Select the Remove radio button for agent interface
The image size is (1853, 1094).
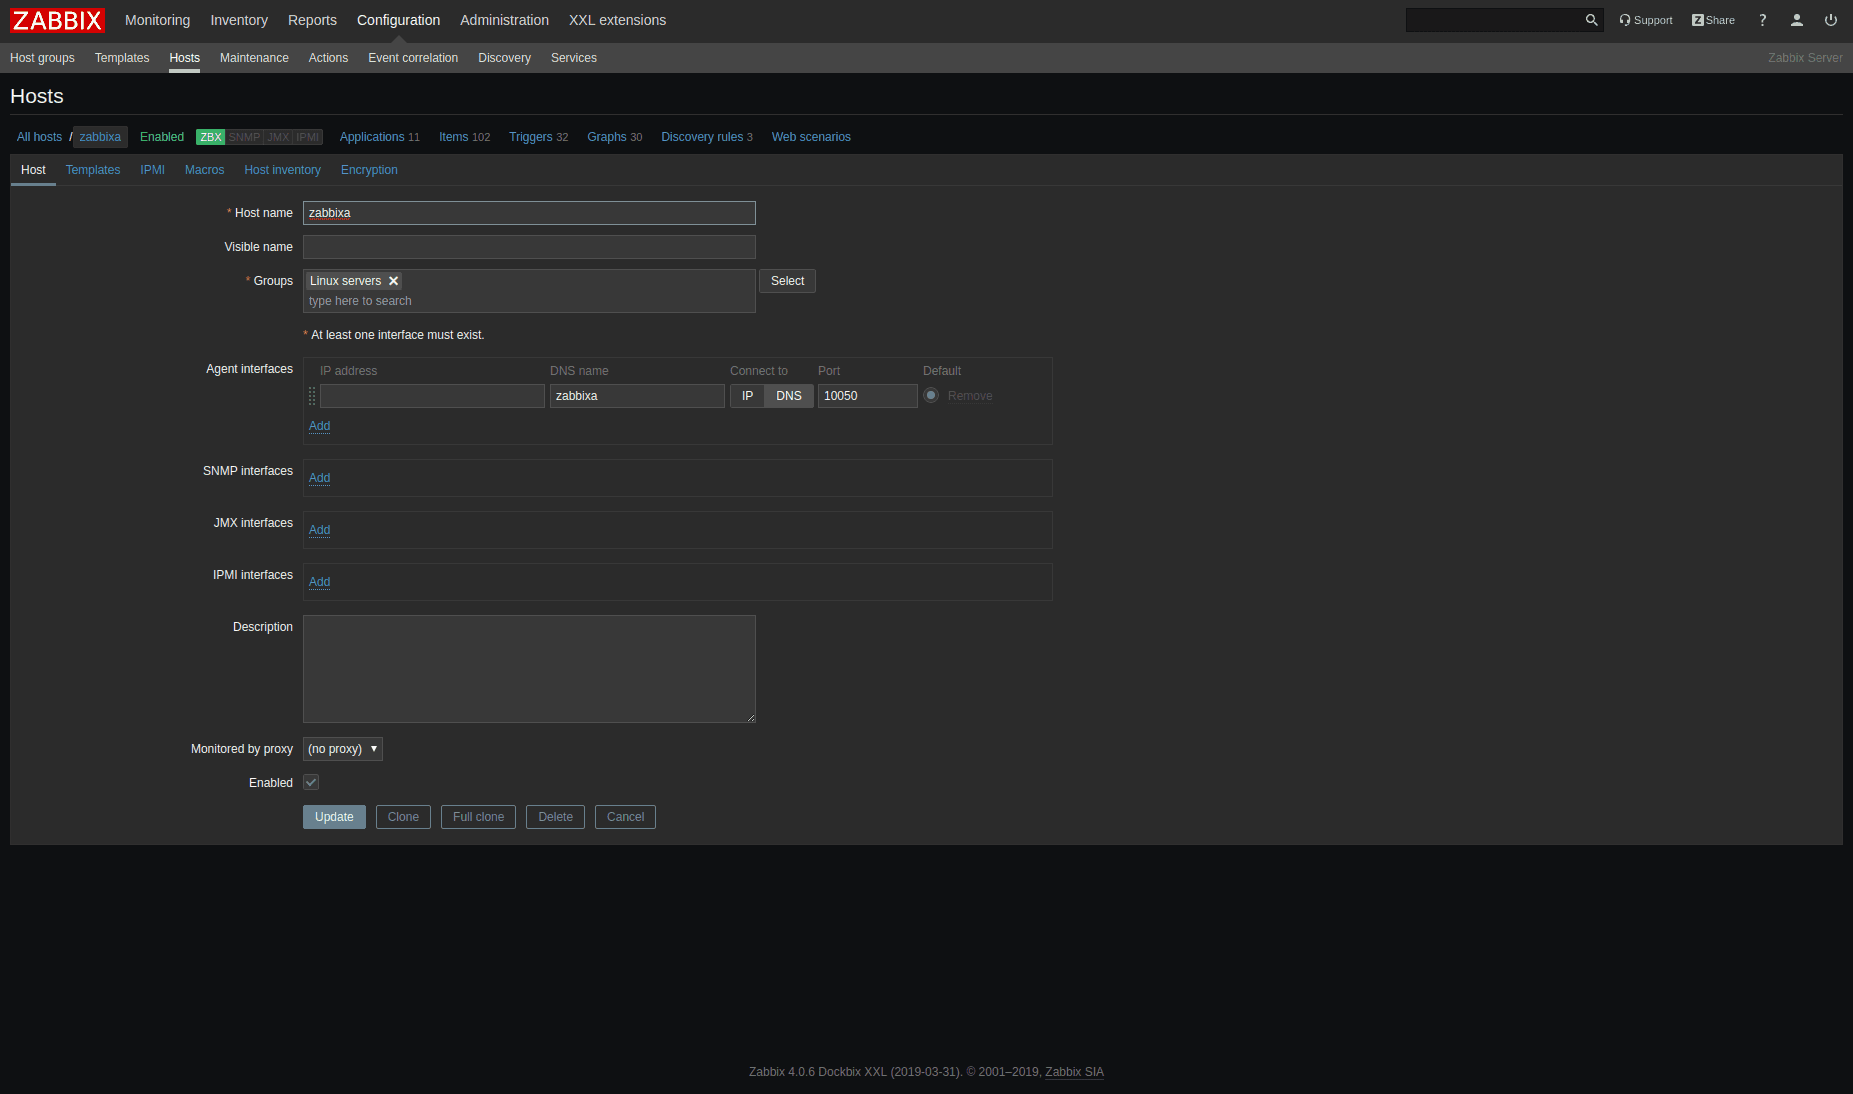coord(931,396)
